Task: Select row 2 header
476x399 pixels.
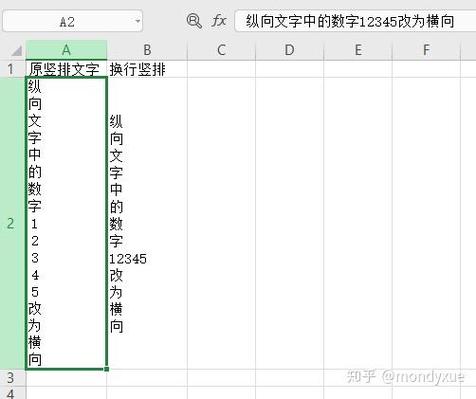Action: coord(13,223)
